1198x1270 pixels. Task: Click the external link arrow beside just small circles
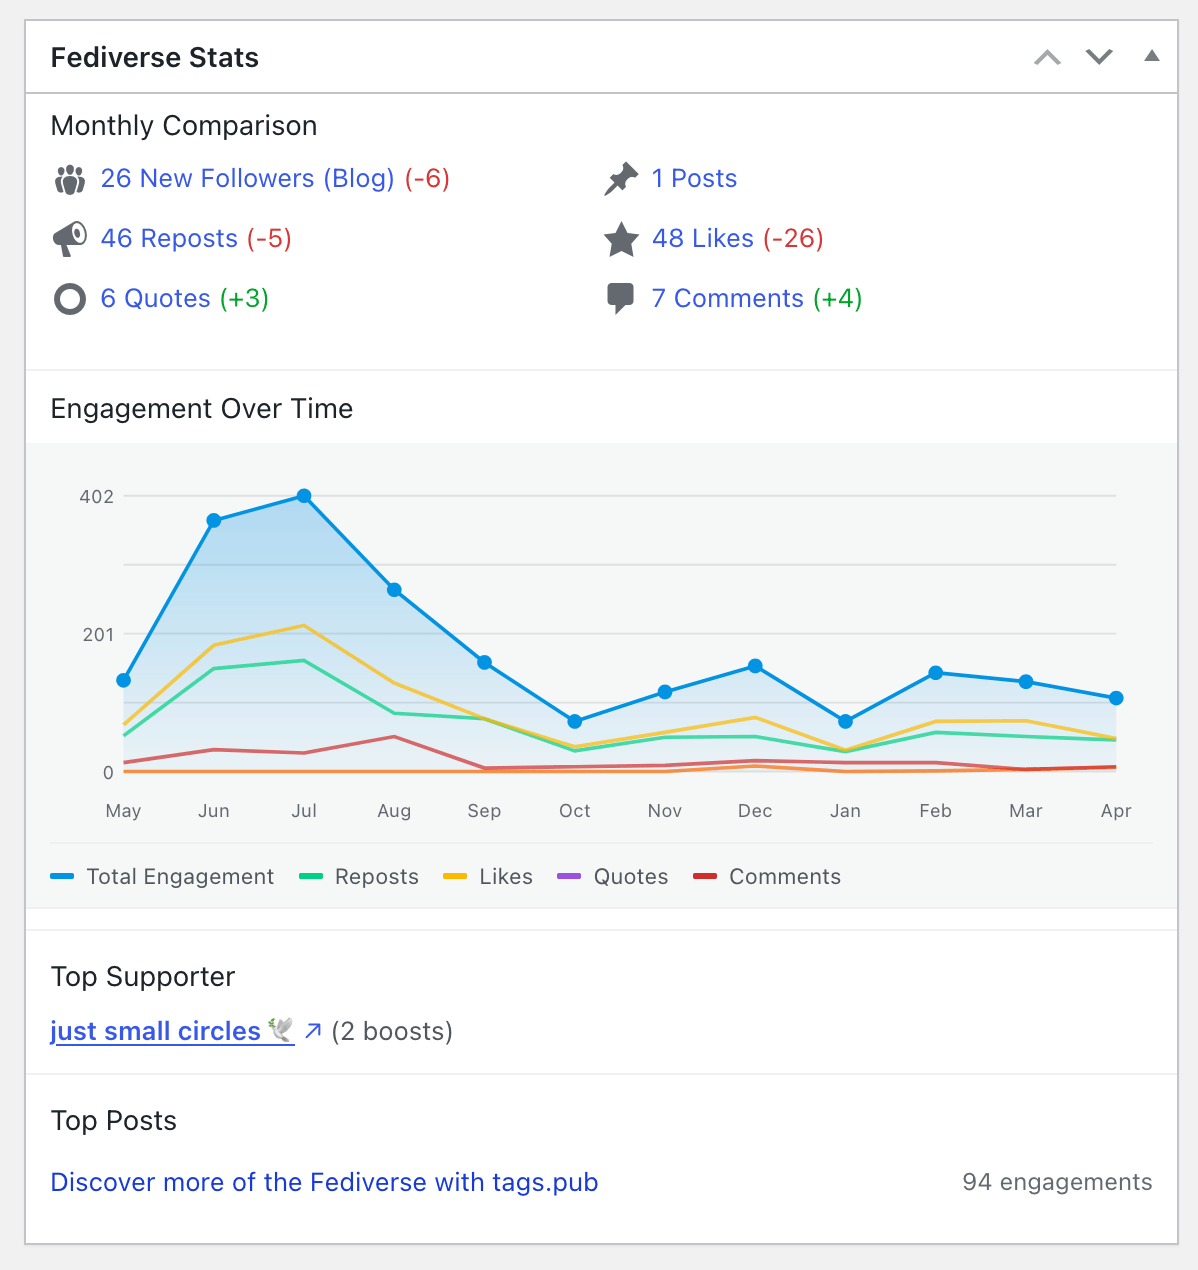[313, 1030]
